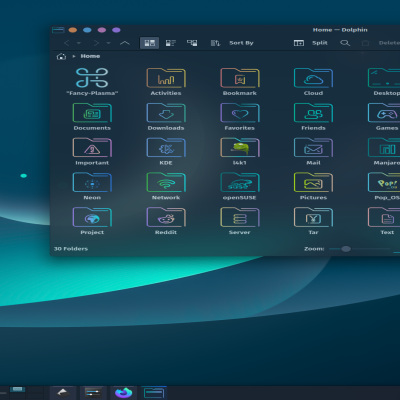The image size is (400, 400).
Task: Open the Bookmark folder
Action: [x=240, y=82]
